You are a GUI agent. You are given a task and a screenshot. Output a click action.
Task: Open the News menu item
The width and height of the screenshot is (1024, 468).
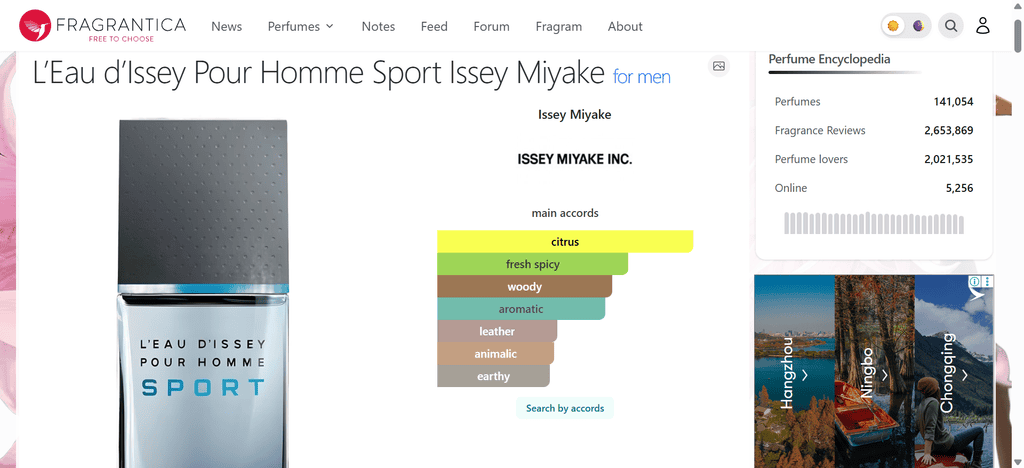click(227, 27)
